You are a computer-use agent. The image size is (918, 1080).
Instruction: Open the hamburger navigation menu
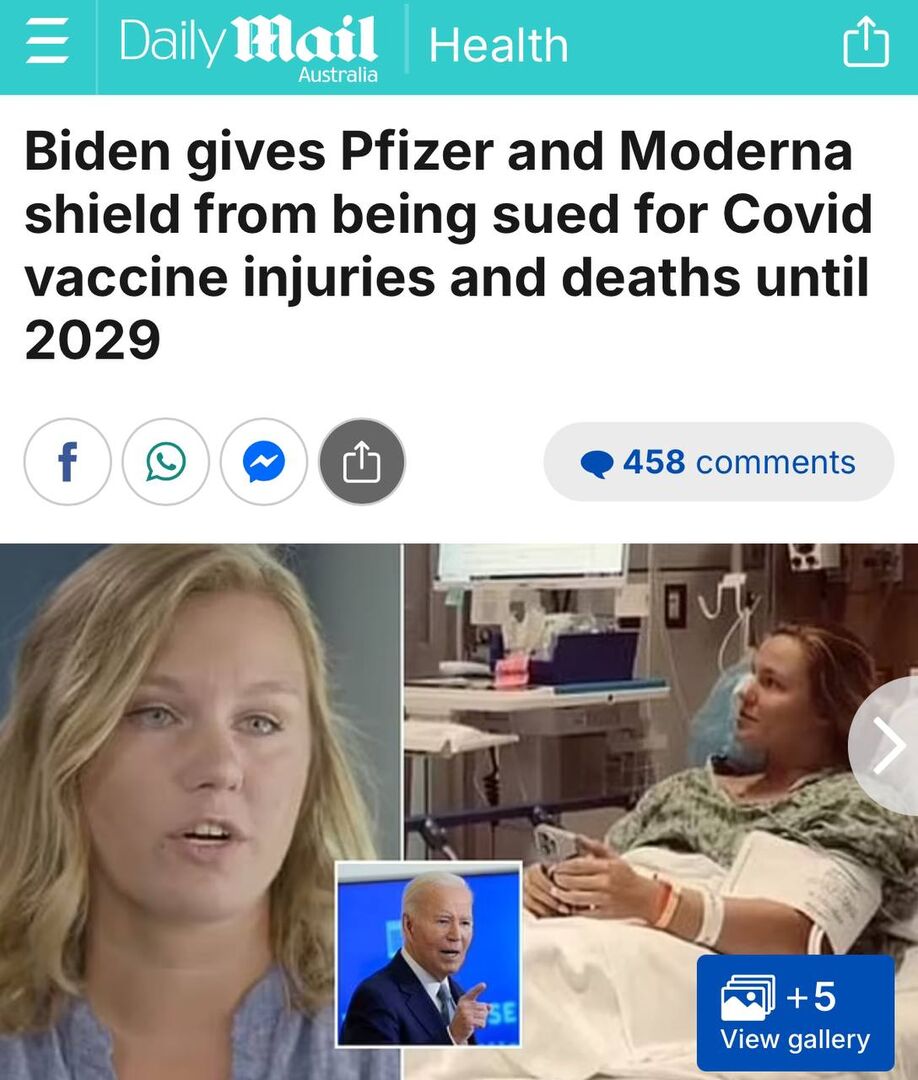click(x=47, y=42)
